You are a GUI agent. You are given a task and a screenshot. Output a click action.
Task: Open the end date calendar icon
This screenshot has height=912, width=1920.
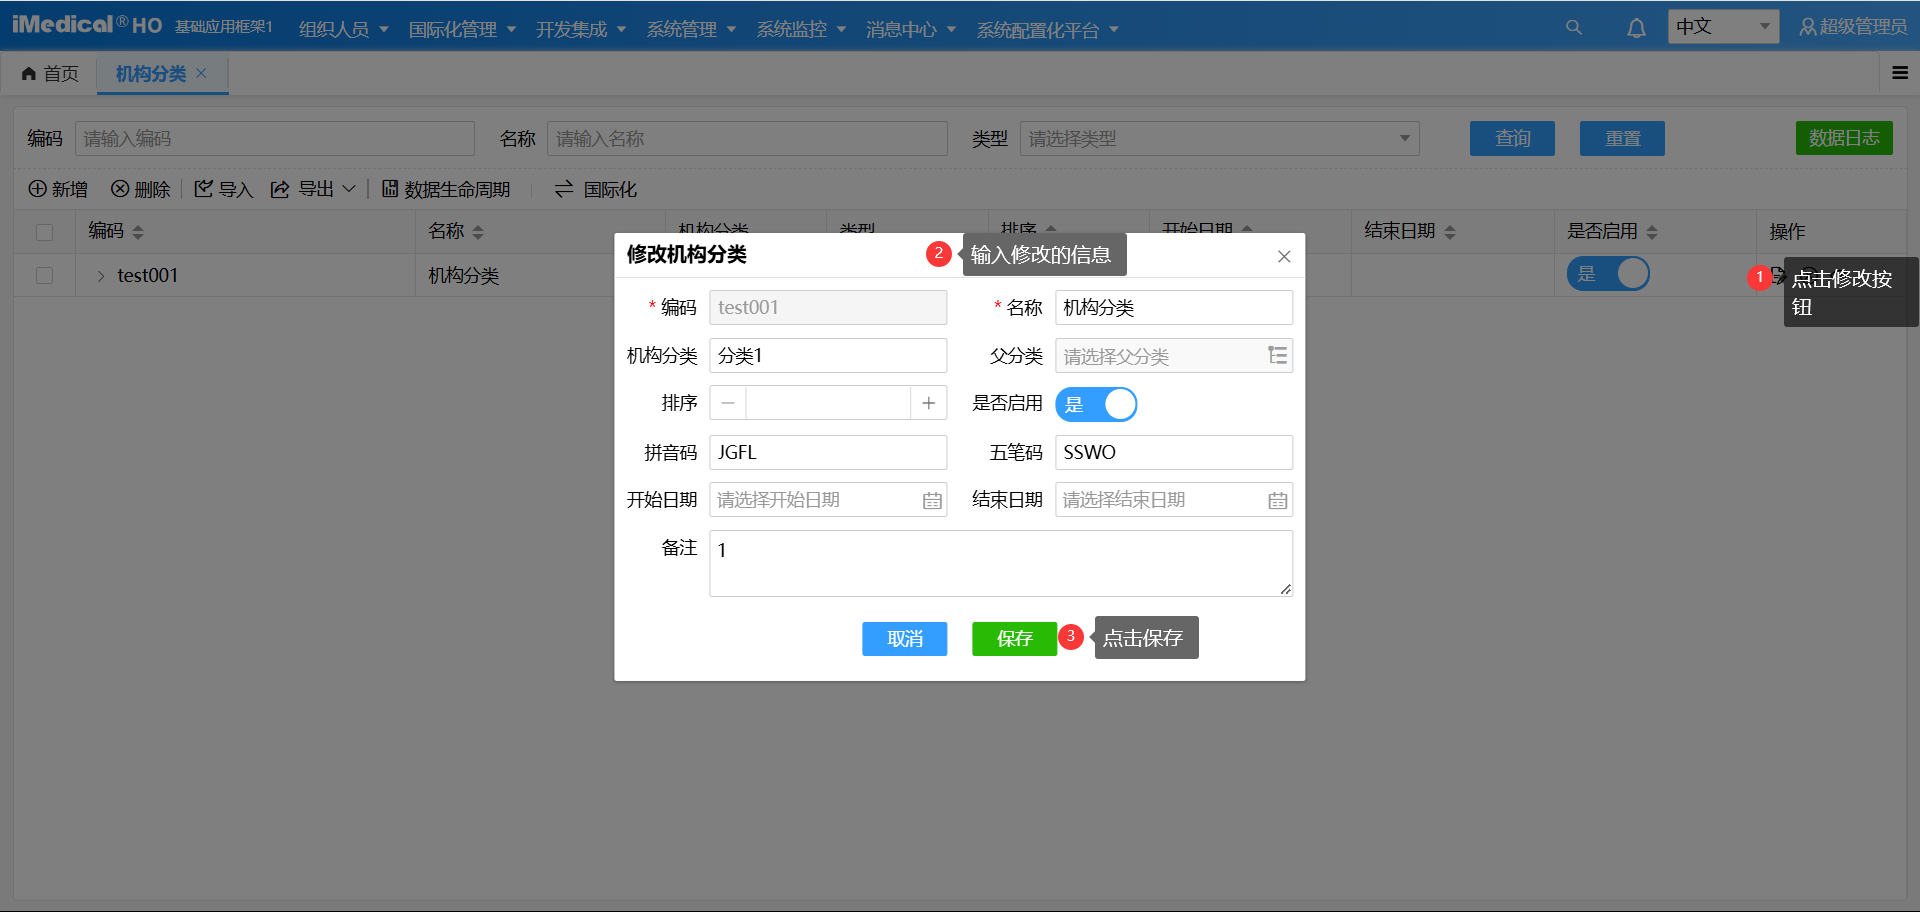click(1277, 501)
